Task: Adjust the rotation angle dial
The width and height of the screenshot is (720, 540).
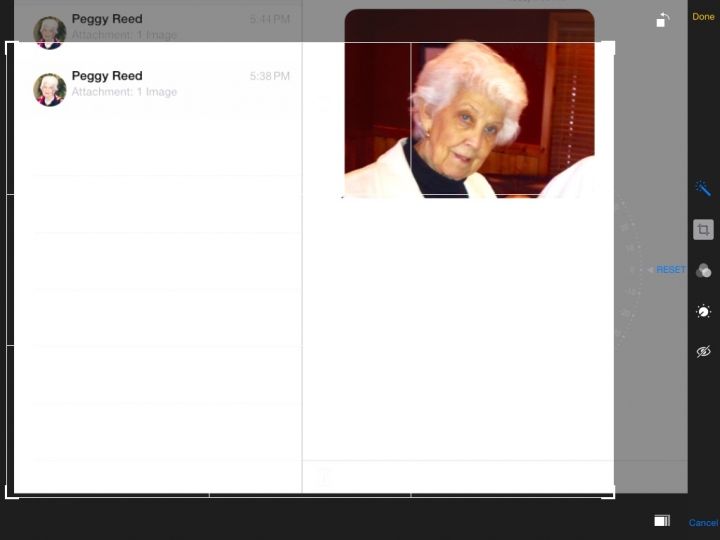Action: tap(630, 271)
